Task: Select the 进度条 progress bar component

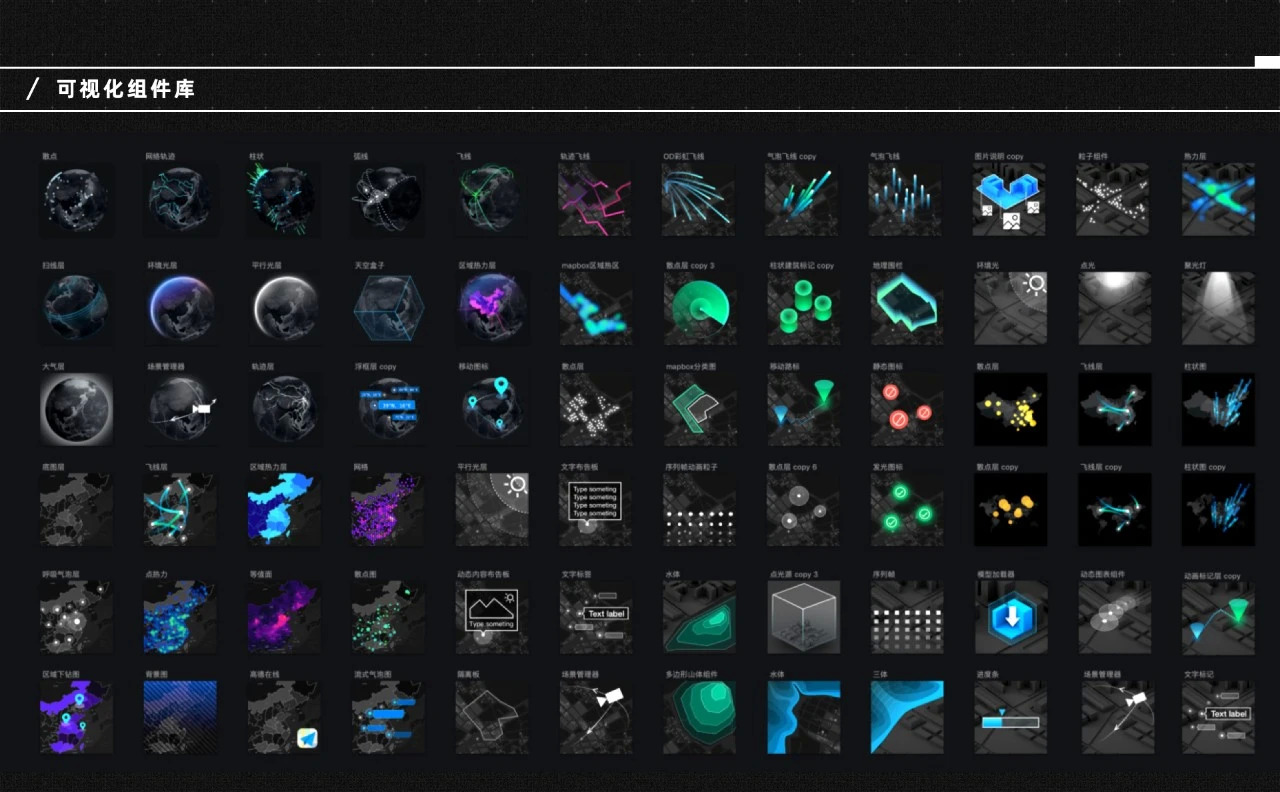Action: 1010,717
